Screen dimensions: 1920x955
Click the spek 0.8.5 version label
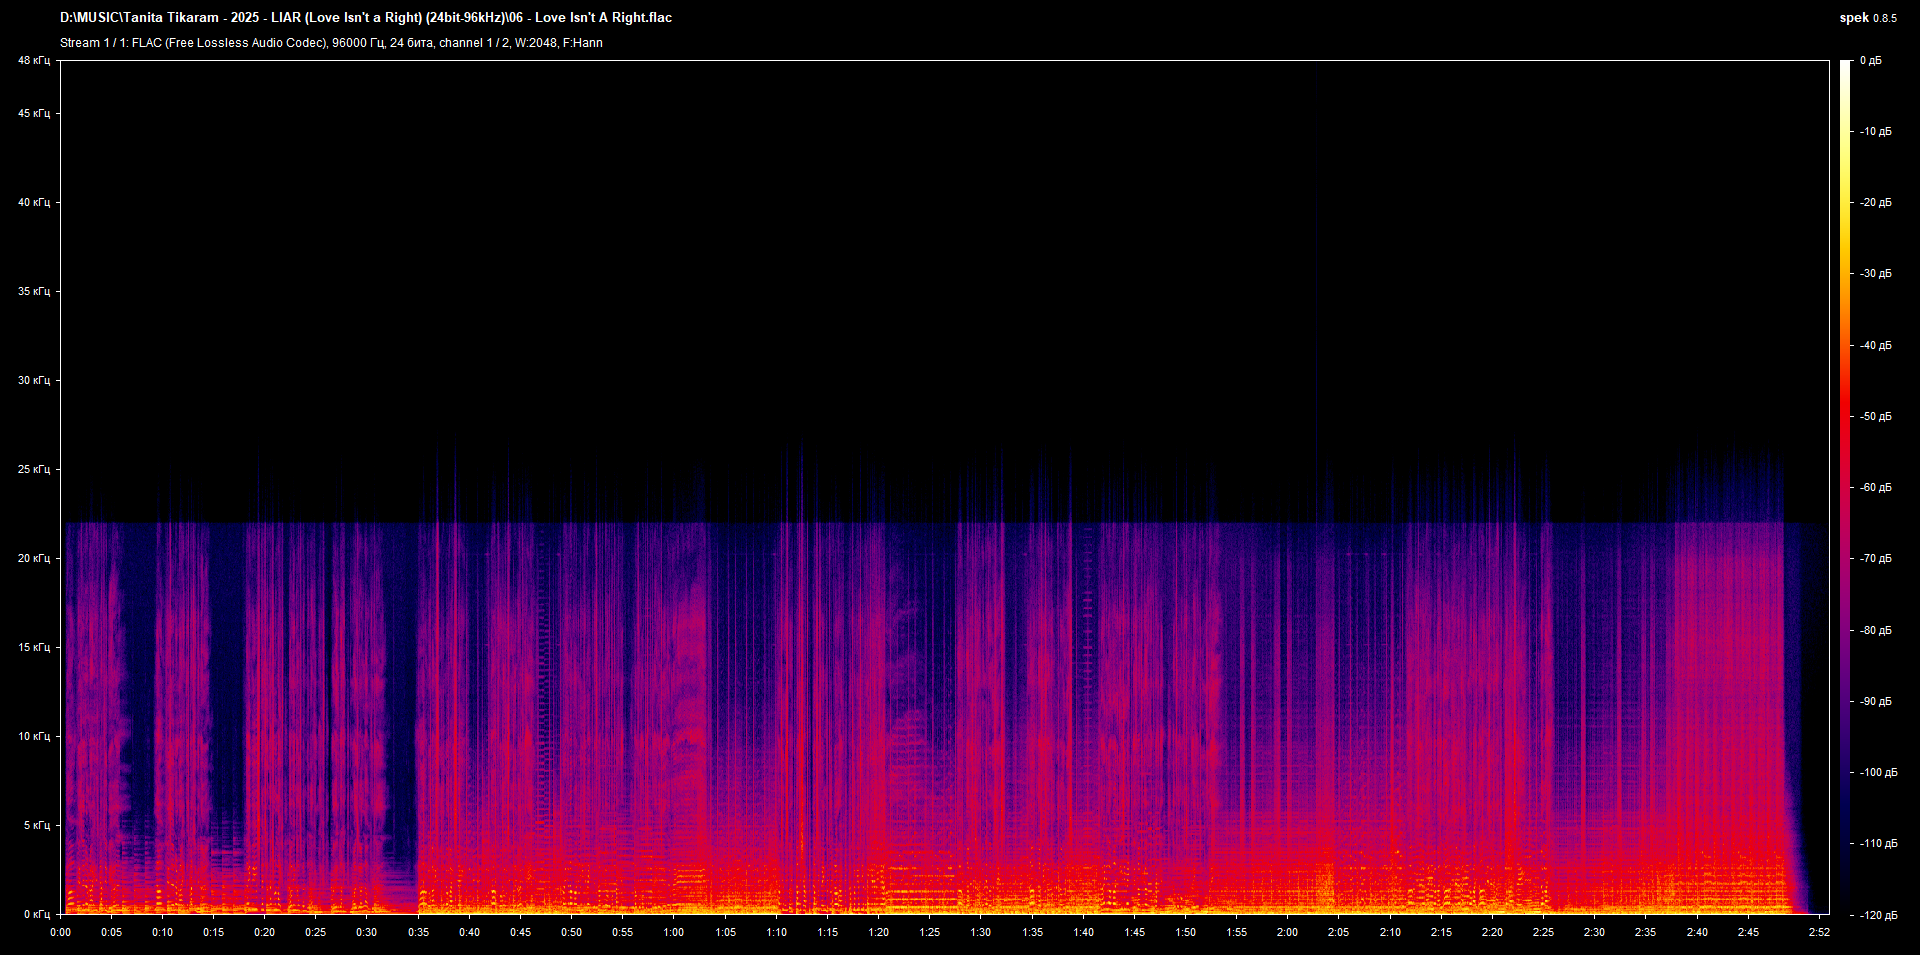[x=1867, y=18]
